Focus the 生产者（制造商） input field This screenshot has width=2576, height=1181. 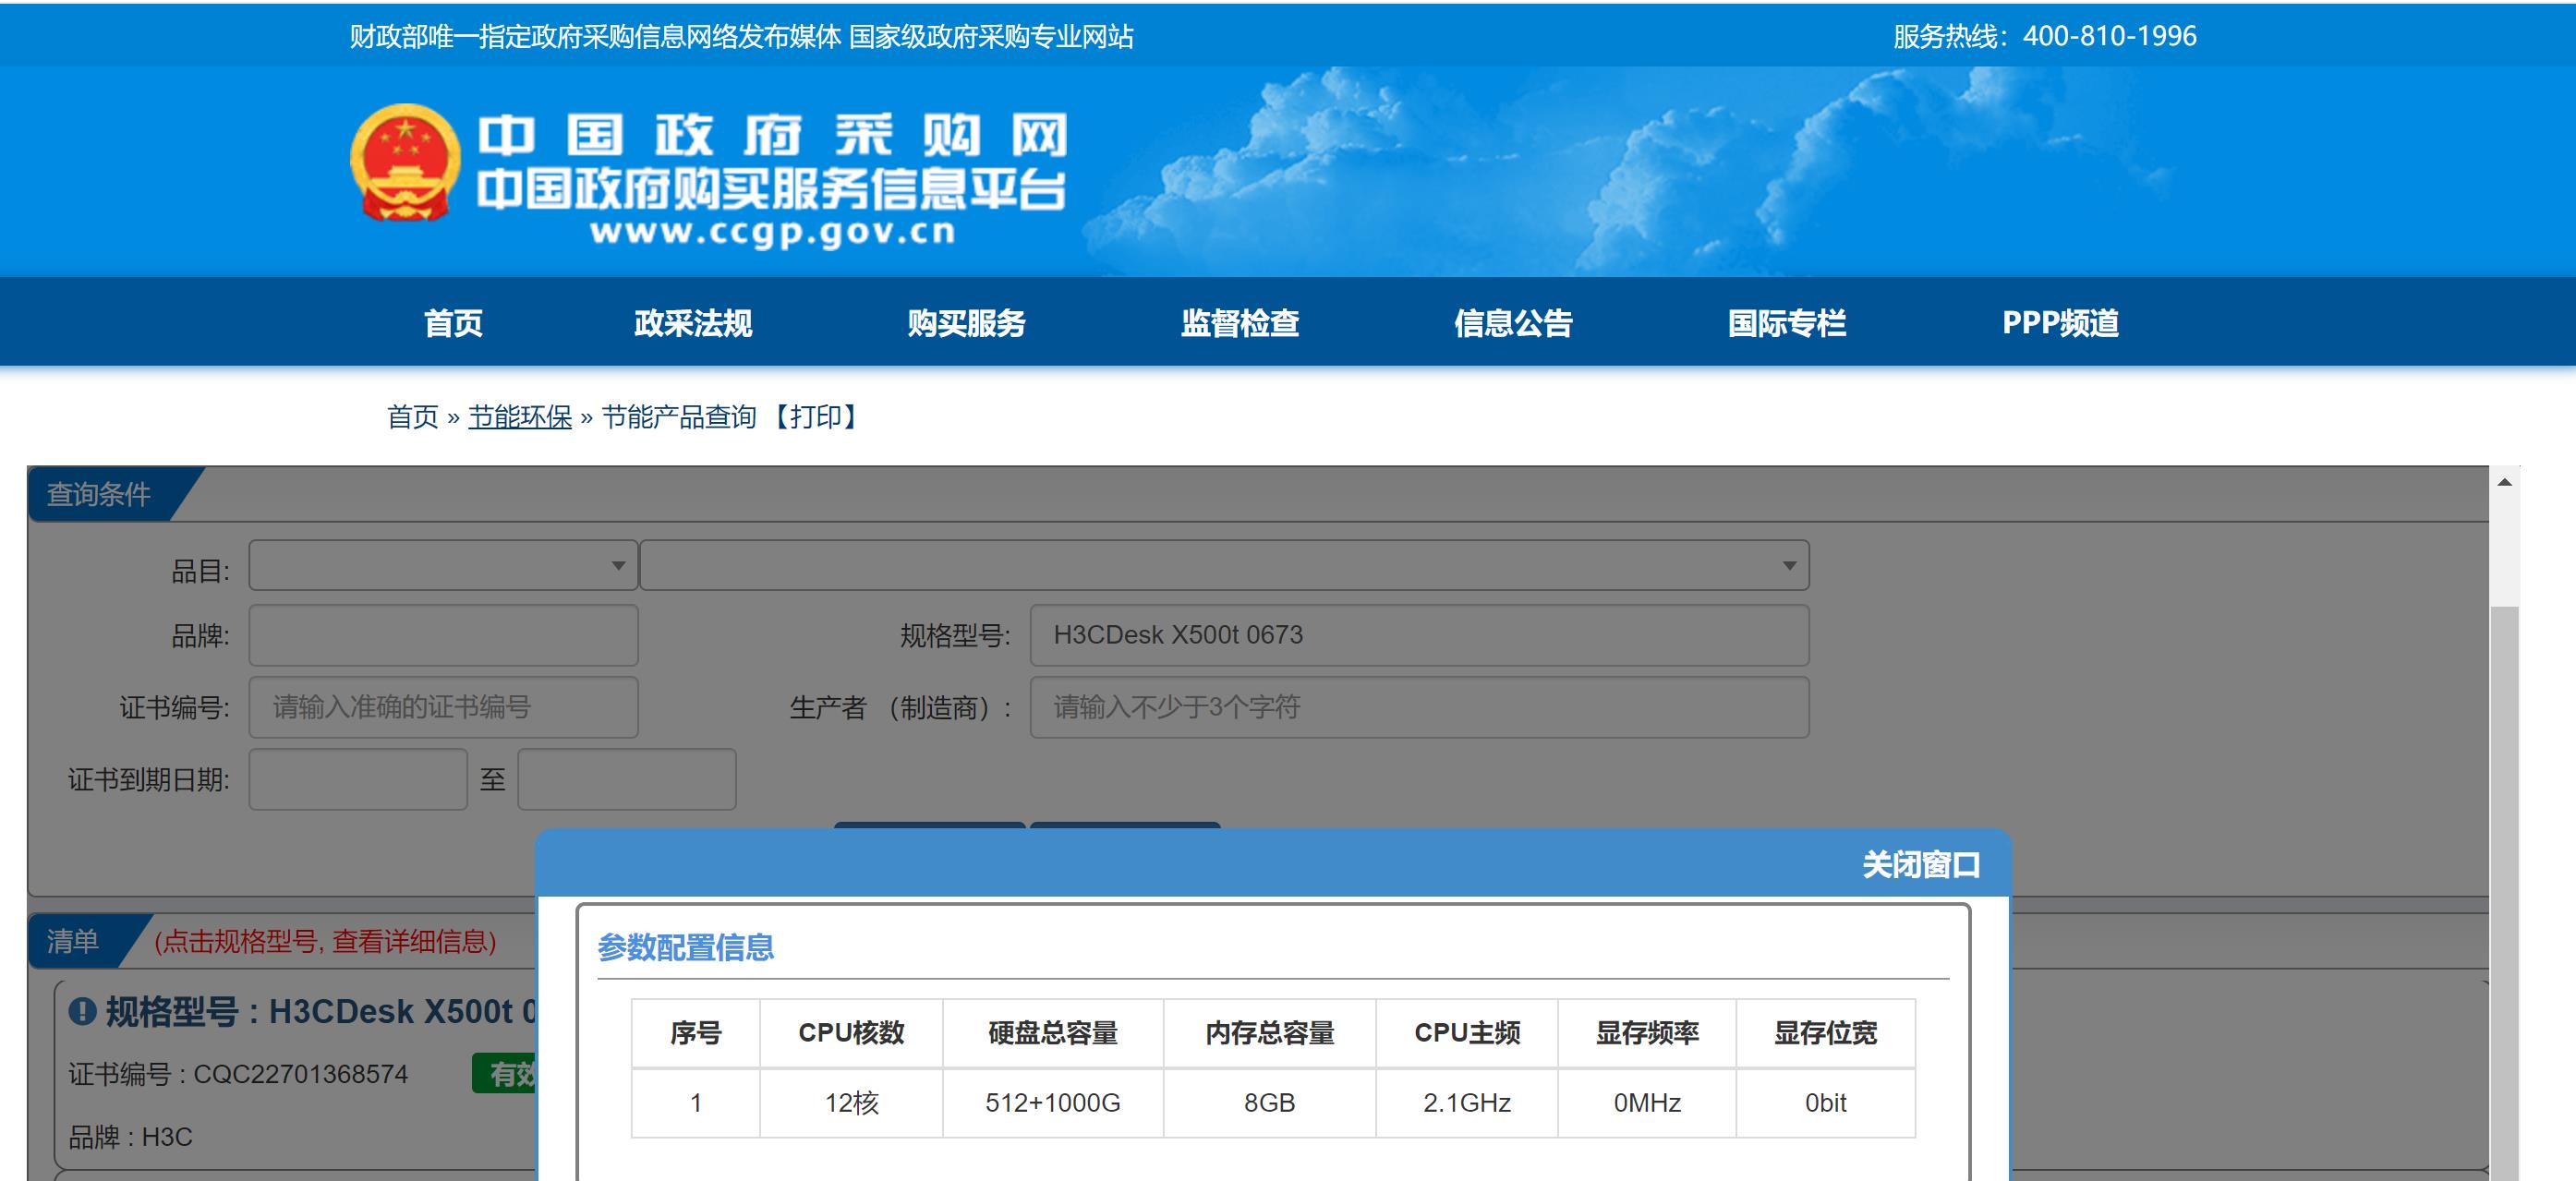coord(1419,707)
